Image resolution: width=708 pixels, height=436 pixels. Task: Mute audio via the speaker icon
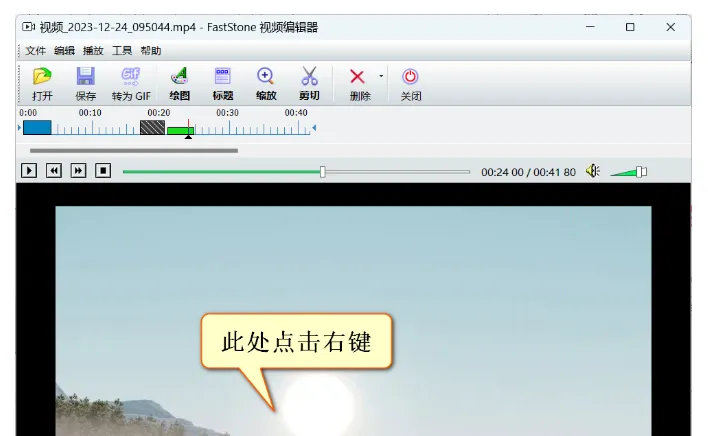pos(592,171)
